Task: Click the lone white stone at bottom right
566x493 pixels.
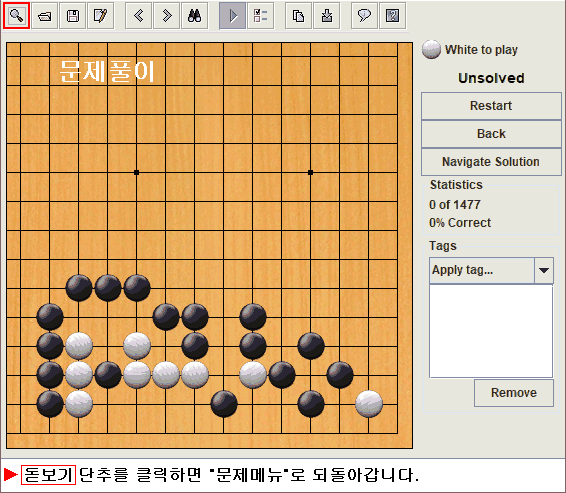Action: click(x=369, y=403)
